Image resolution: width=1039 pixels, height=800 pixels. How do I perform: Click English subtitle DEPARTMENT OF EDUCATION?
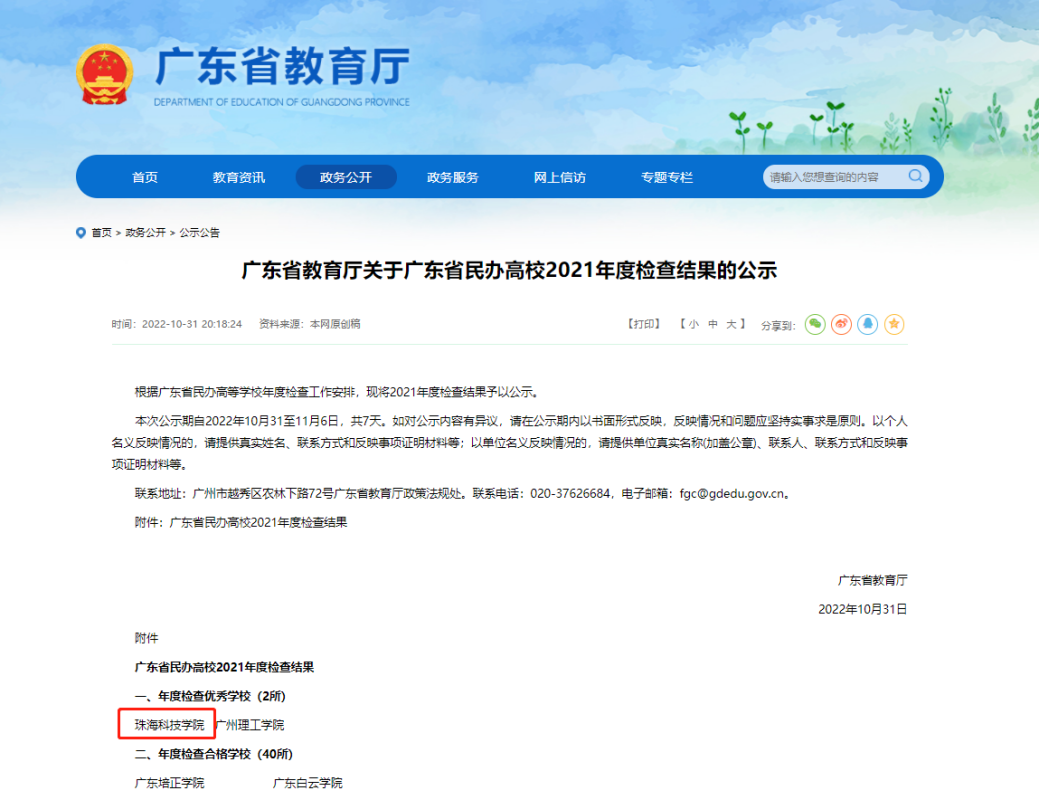click(x=282, y=102)
